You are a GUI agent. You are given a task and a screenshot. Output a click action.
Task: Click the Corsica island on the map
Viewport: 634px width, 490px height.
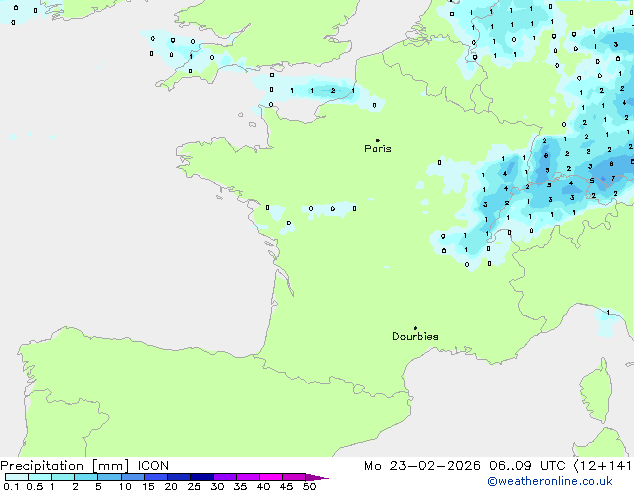click(x=596, y=390)
